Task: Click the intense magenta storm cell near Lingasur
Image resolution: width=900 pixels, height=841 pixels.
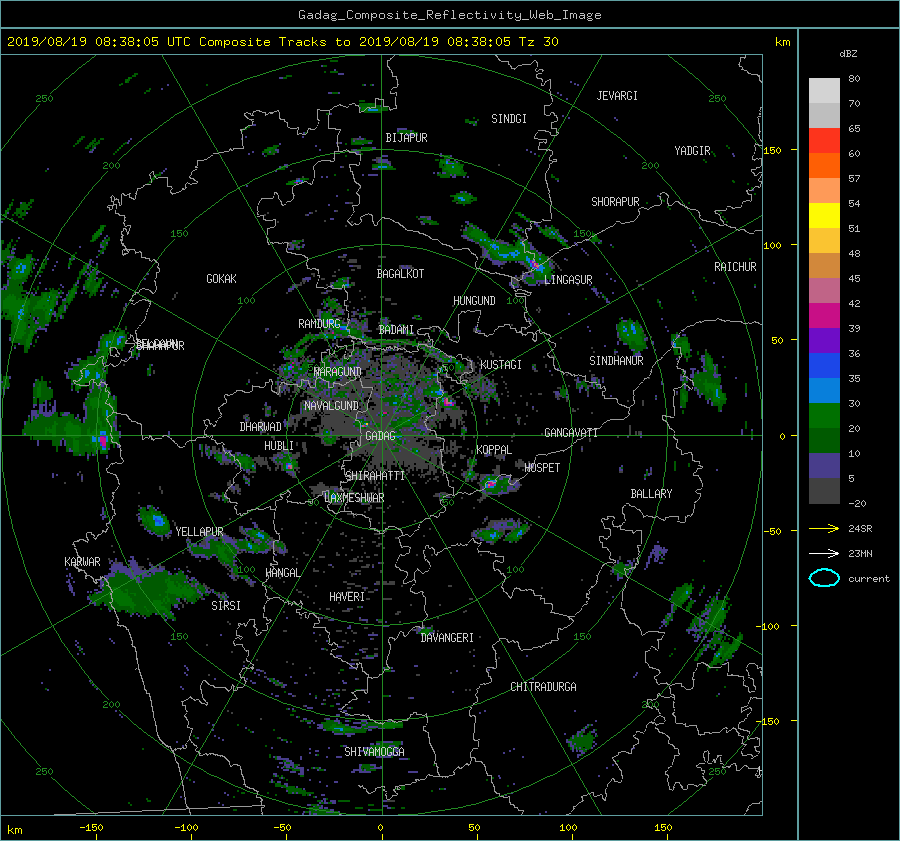Action: pos(537,265)
